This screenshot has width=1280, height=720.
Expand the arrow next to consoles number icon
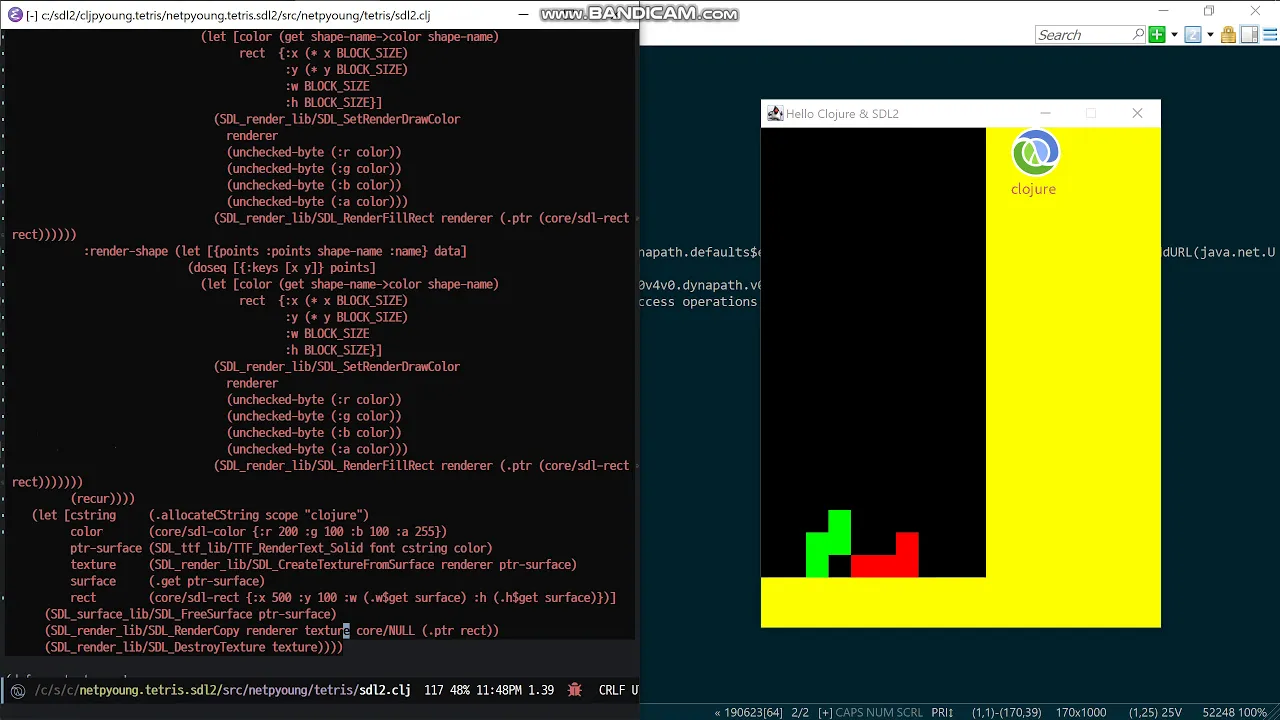coord(1210,35)
